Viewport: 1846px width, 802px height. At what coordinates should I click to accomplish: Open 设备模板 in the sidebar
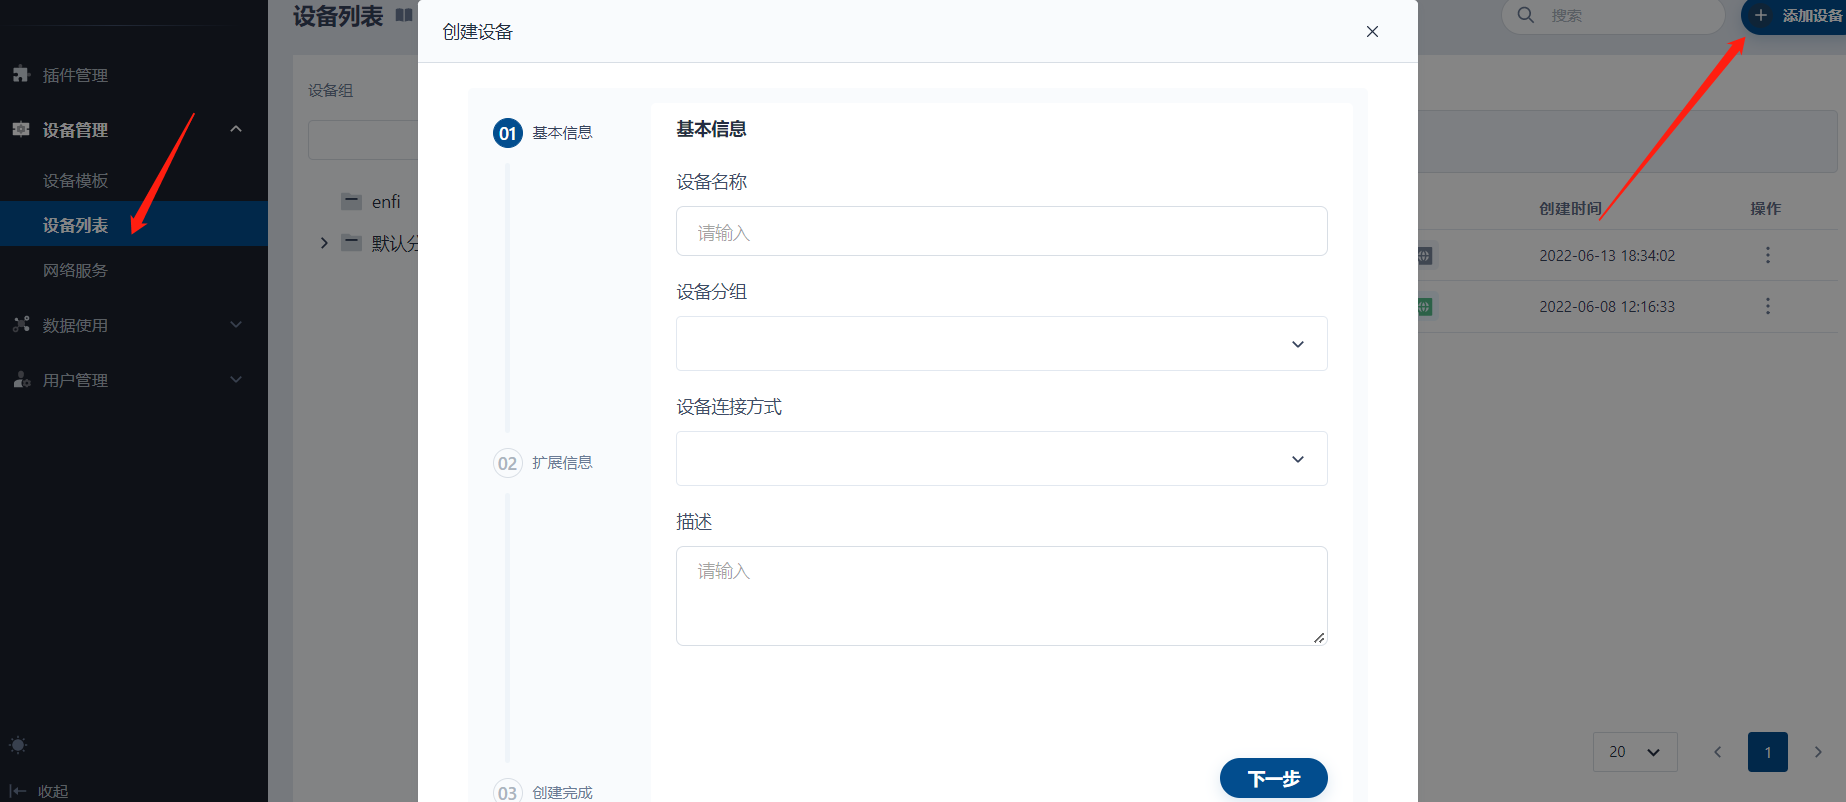click(75, 181)
